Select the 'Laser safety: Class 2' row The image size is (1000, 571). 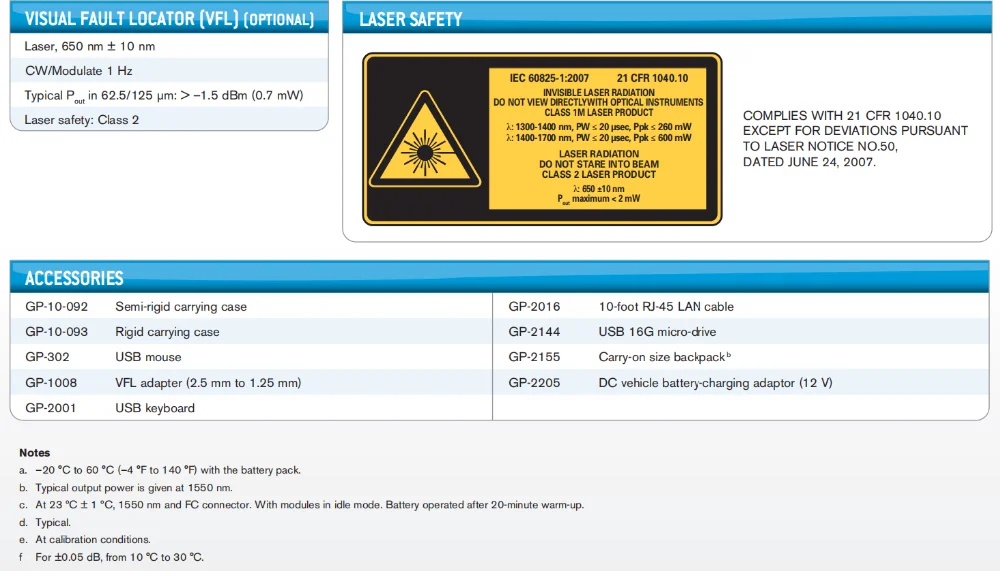[169, 119]
